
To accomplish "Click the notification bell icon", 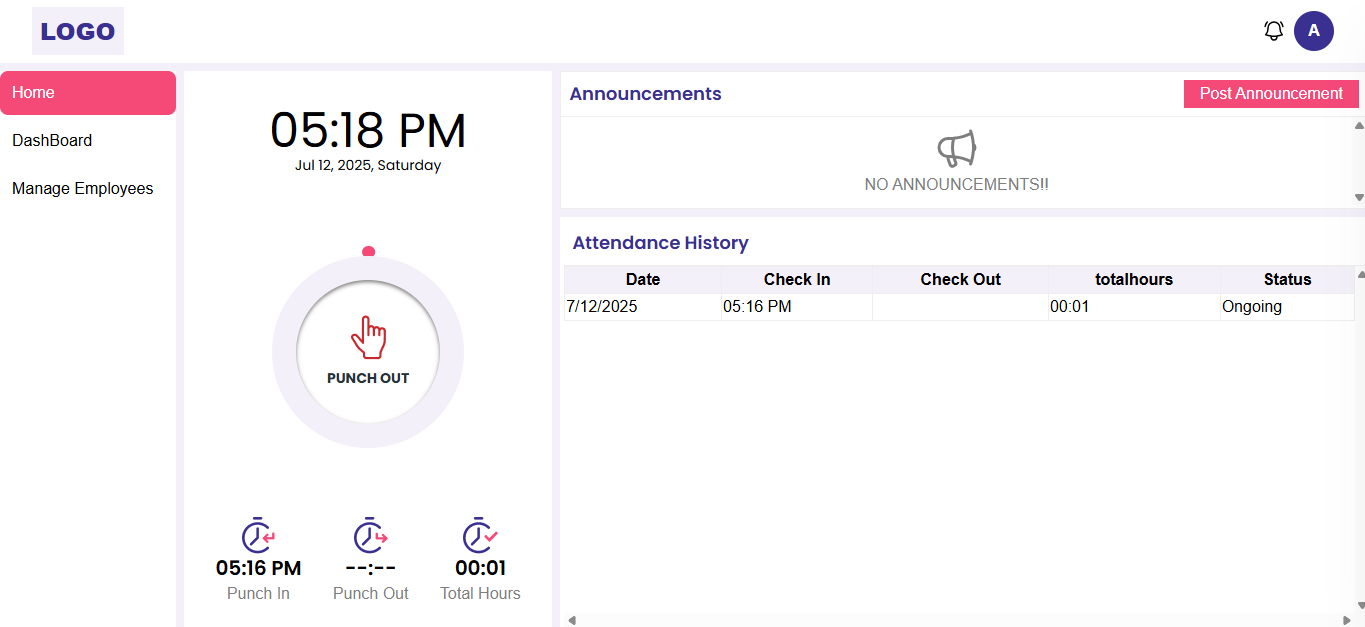I will 1273,31.
